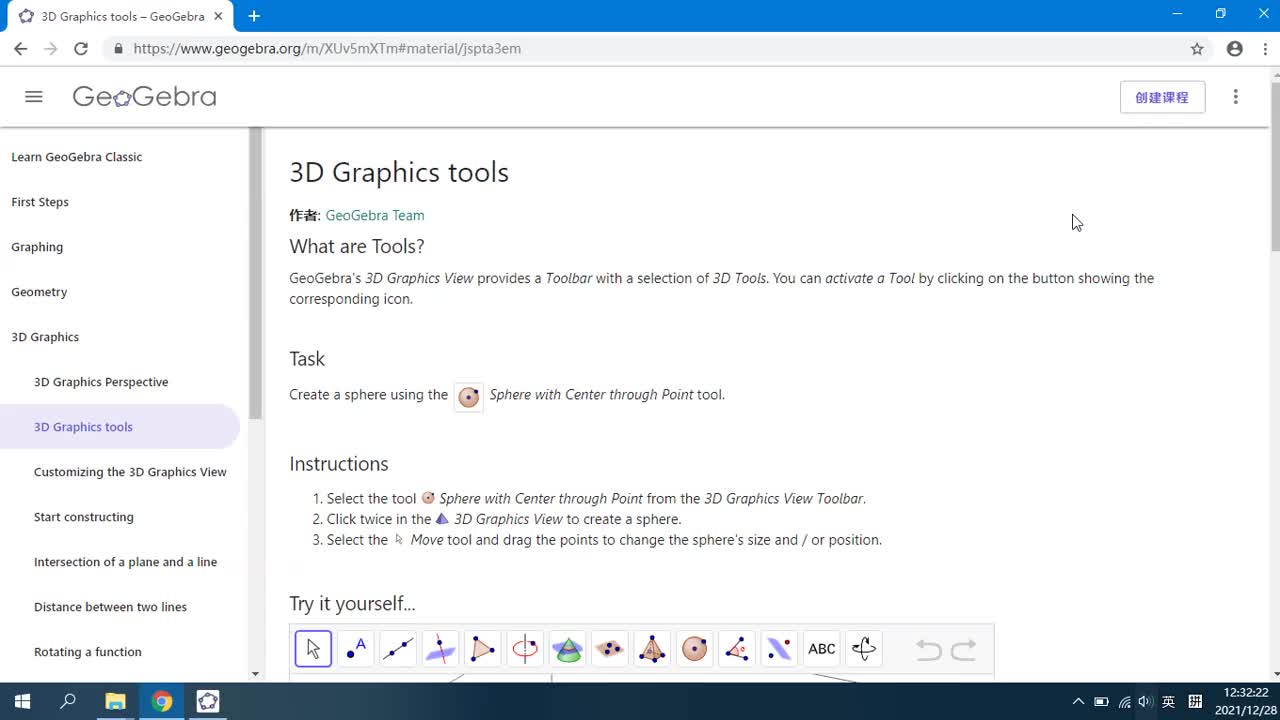Open the three-dot more options menu
1280x720 pixels.
pos(1236,97)
